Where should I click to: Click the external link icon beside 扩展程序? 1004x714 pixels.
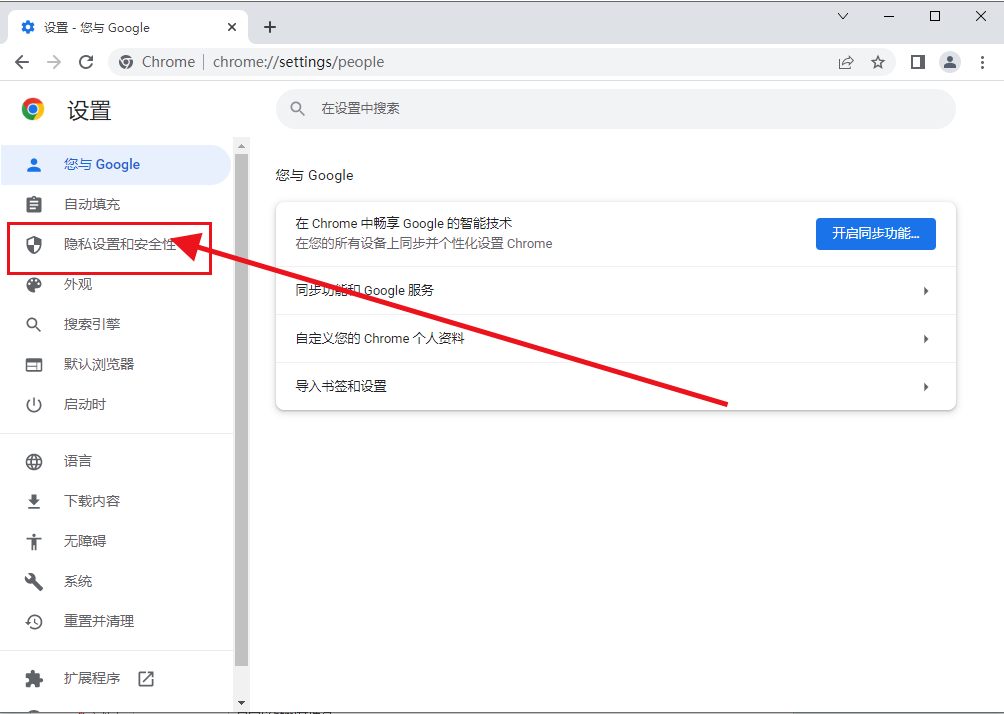pyautogui.click(x=146, y=678)
